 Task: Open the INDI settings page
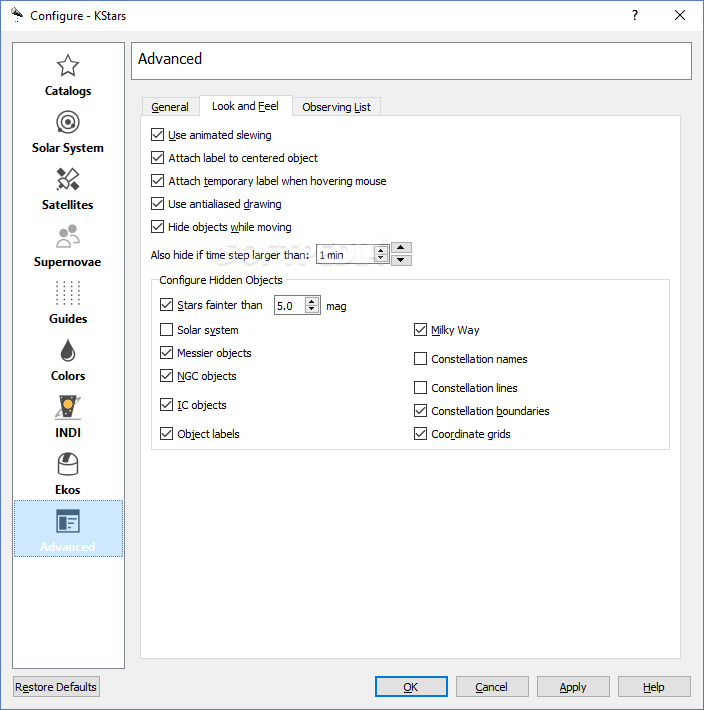coord(68,417)
